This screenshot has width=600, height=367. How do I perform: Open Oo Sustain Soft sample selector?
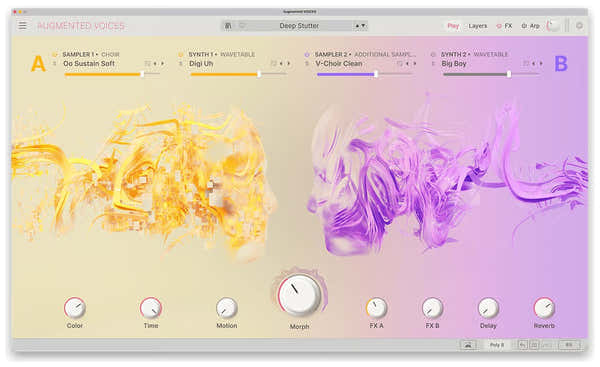(x=89, y=64)
